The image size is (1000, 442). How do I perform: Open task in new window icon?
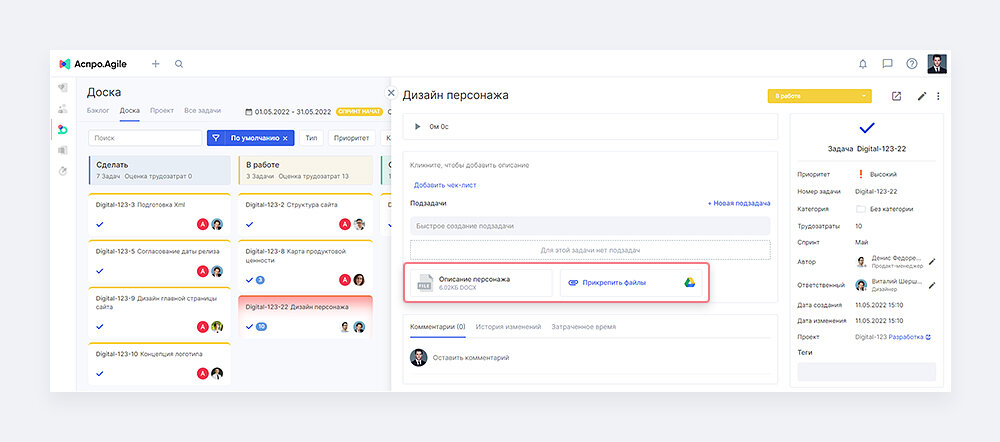click(897, 96)
